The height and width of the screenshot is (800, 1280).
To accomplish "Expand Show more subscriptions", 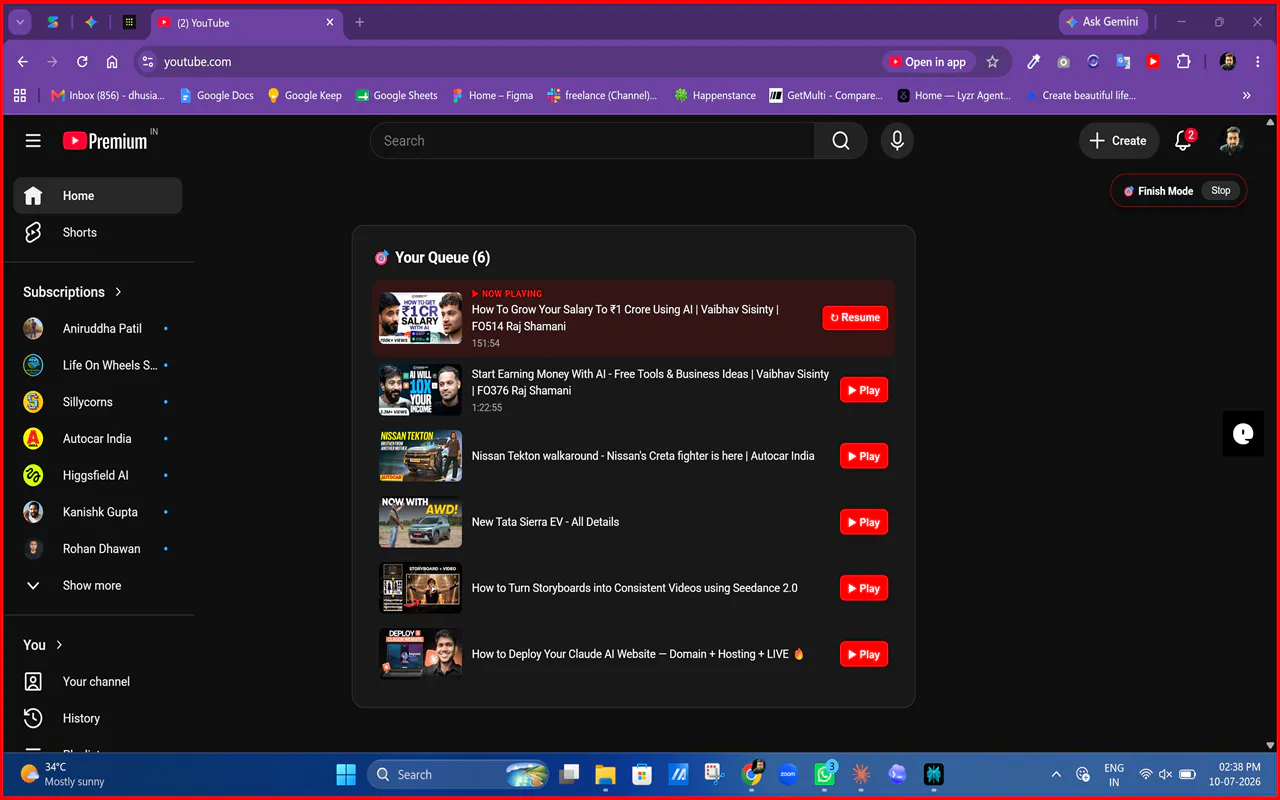I will (x=98, y=585).
